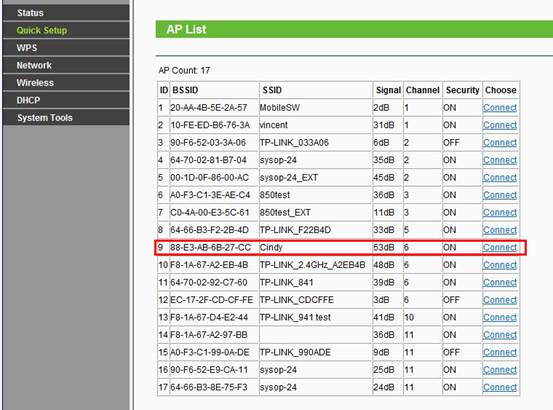
Task: Connect to 850test_EXT network
Action: 500,213
